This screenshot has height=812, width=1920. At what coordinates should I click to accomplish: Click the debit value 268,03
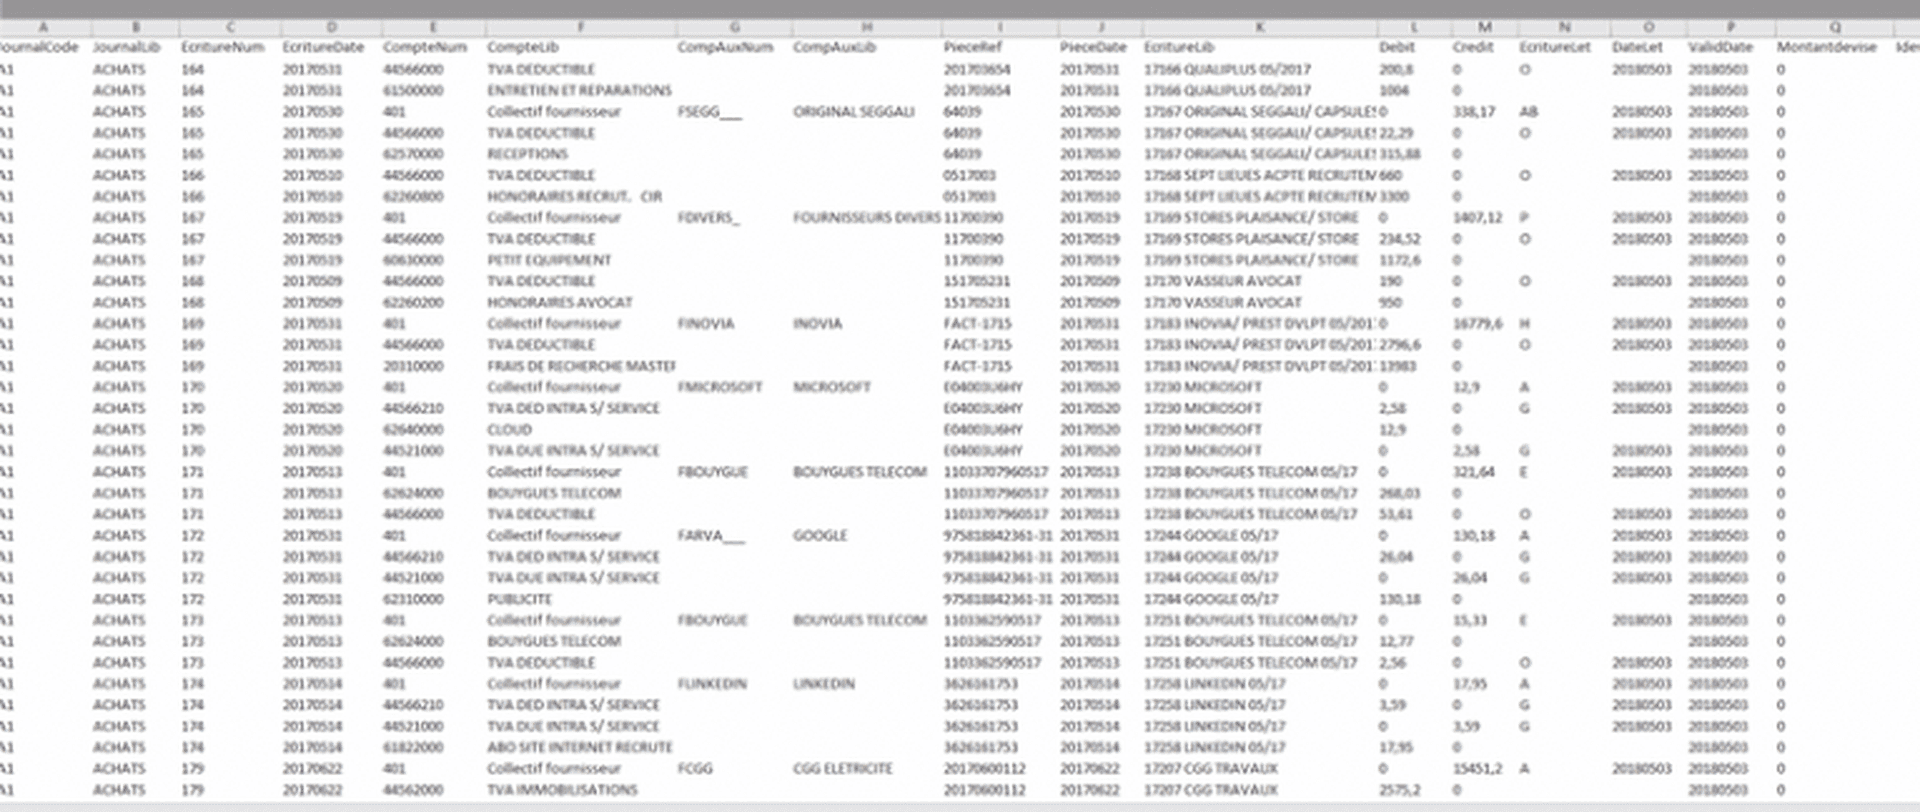click(x=1399, y=493)
